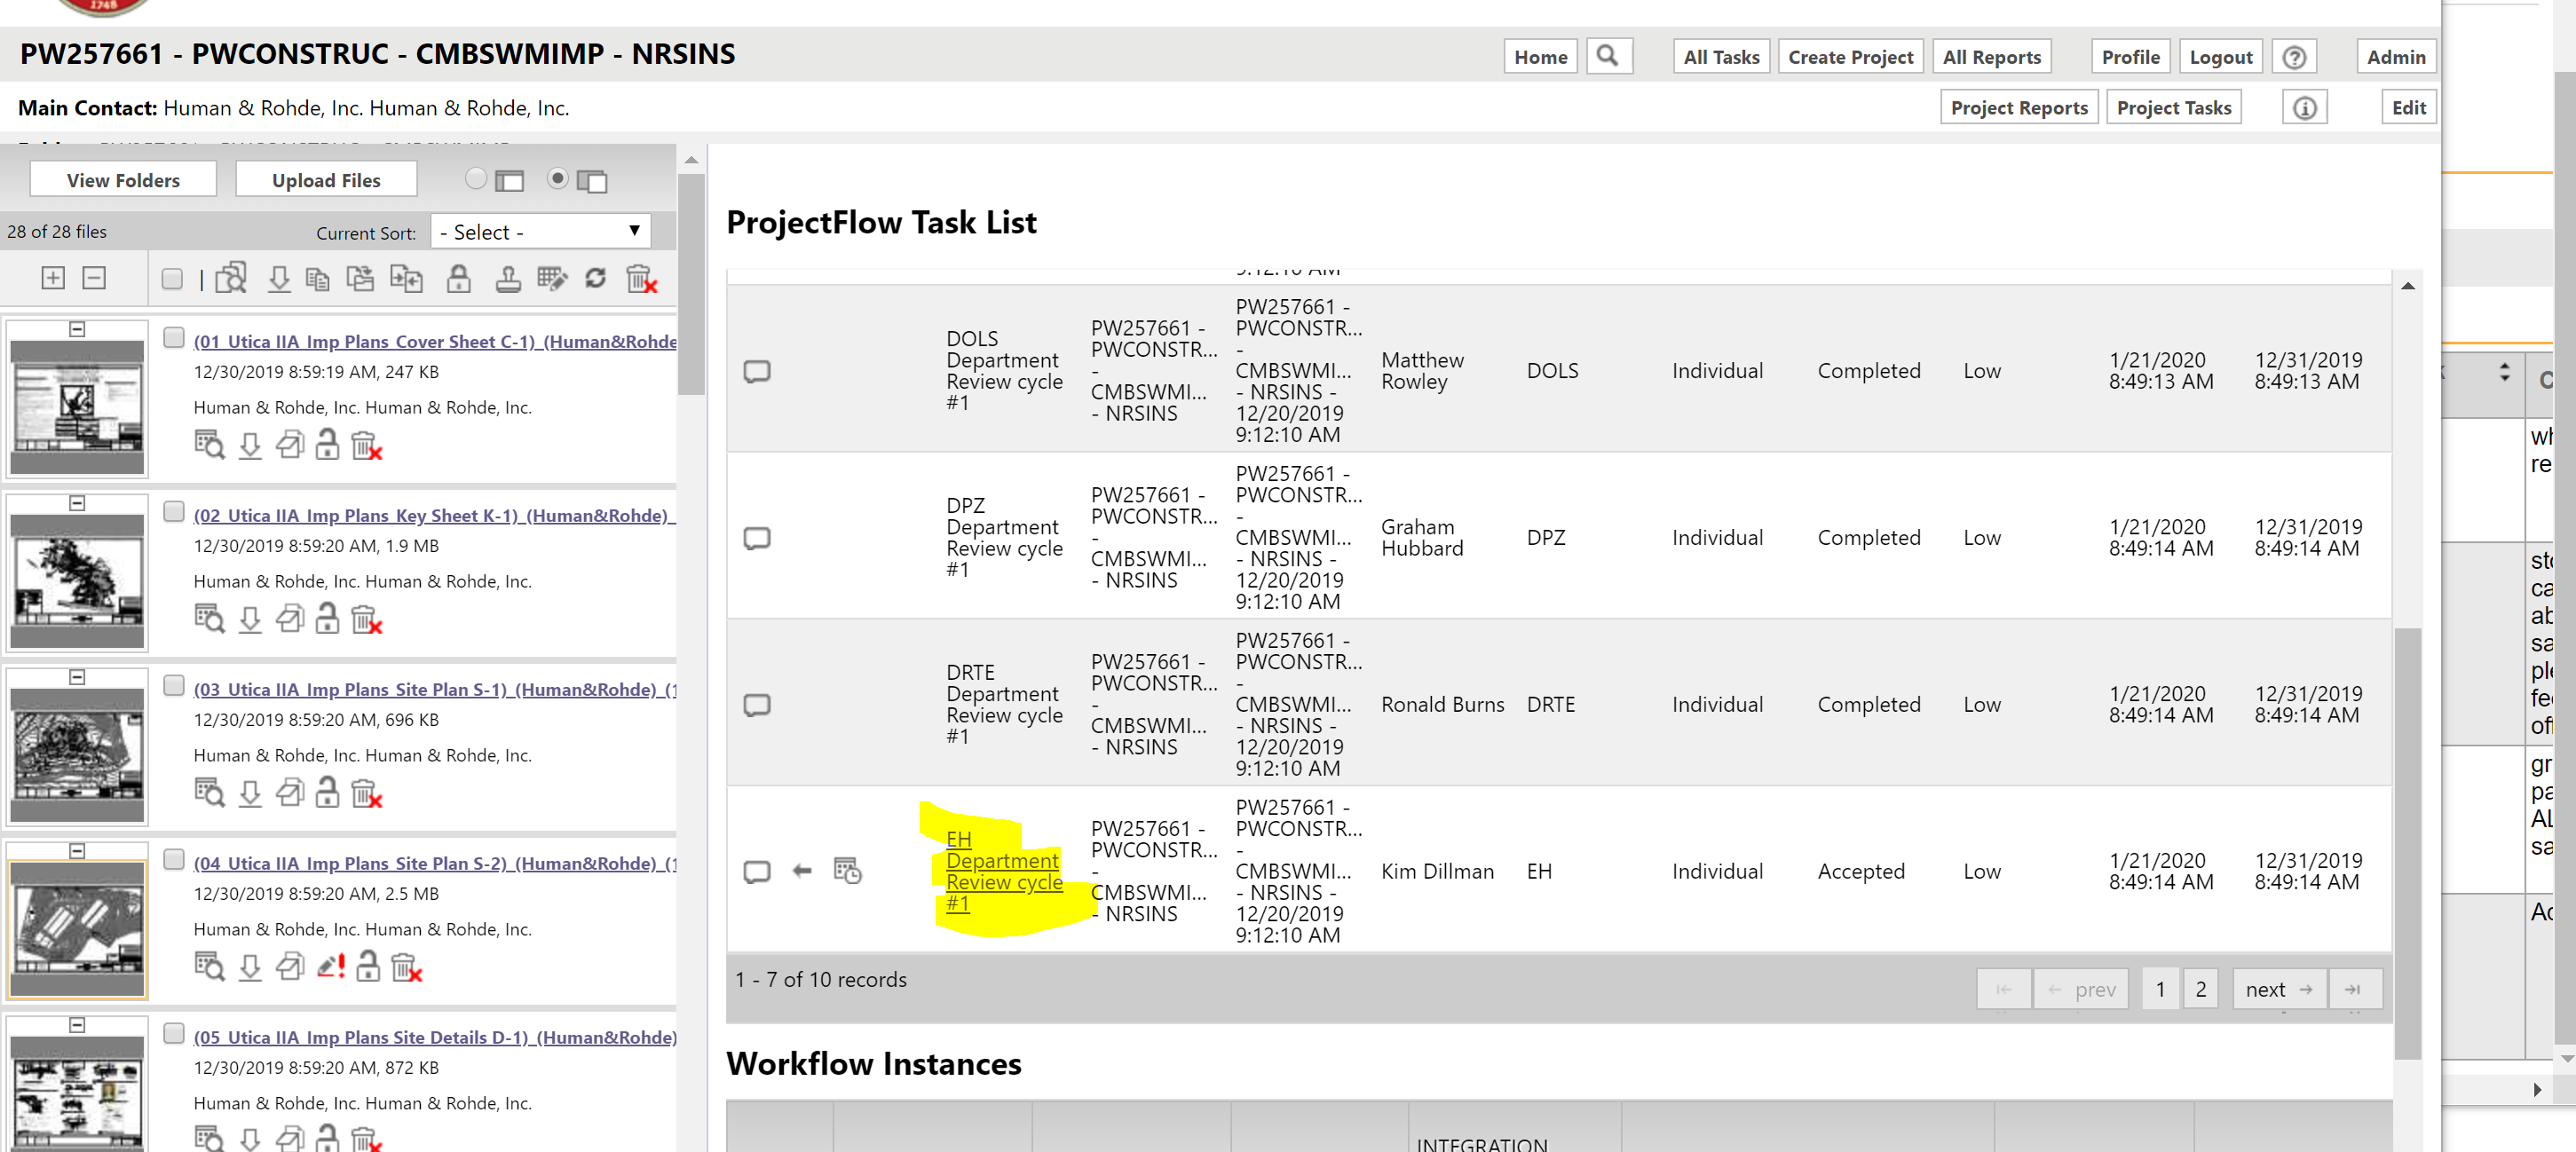Select the single-pane layout radio button

click(x=476, y=178)
